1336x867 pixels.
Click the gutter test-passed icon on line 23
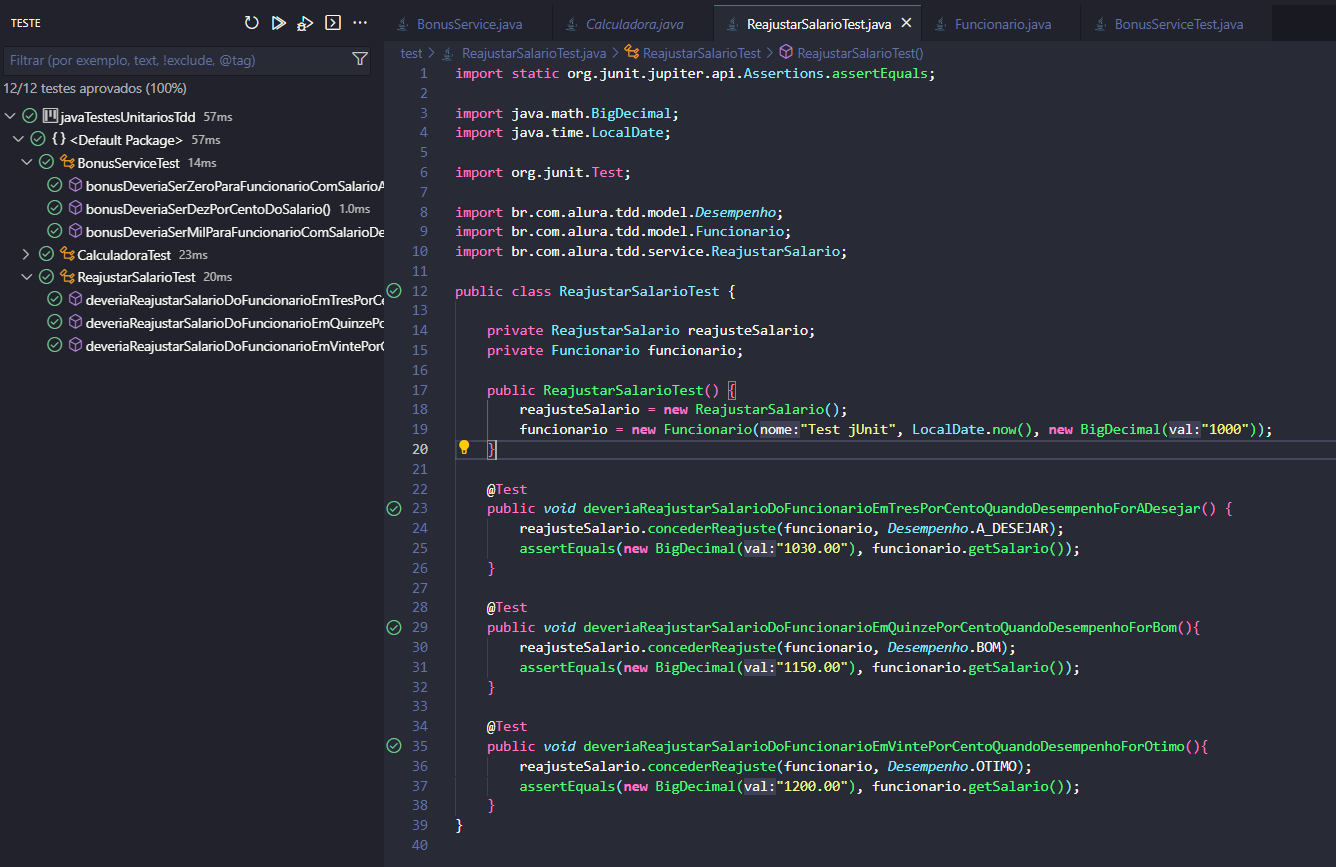pyautogui.click(x=394, y=508)
